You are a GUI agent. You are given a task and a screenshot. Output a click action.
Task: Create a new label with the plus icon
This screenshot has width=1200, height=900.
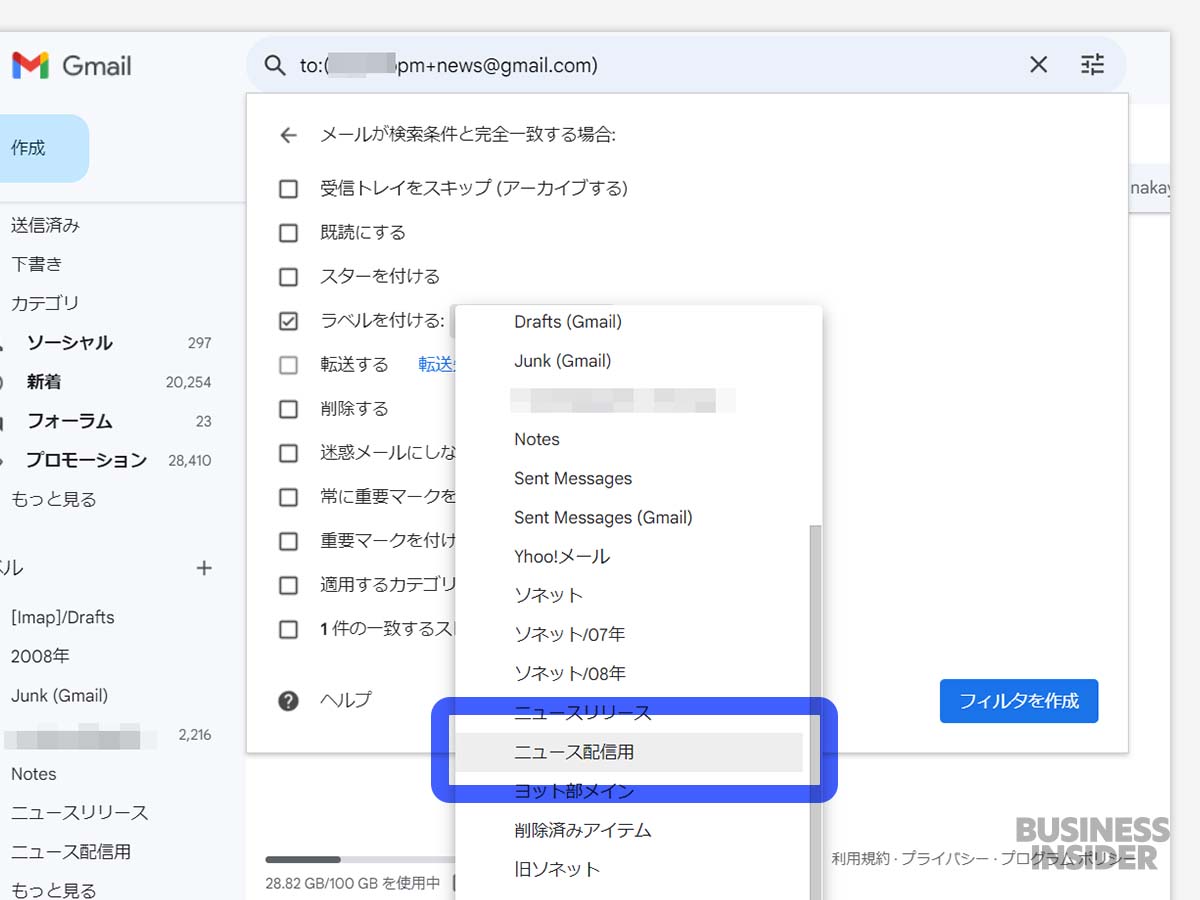click(203, 568)
